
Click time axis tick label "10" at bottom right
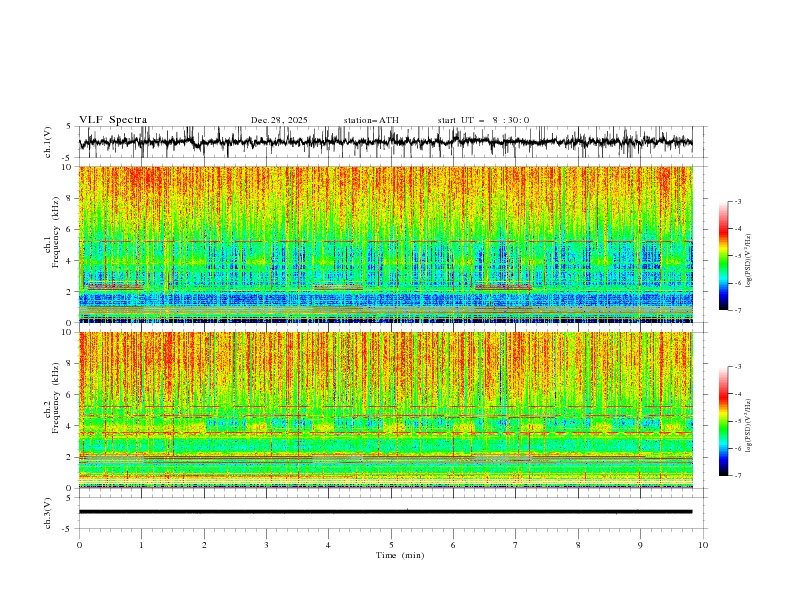tap(703, 545)
